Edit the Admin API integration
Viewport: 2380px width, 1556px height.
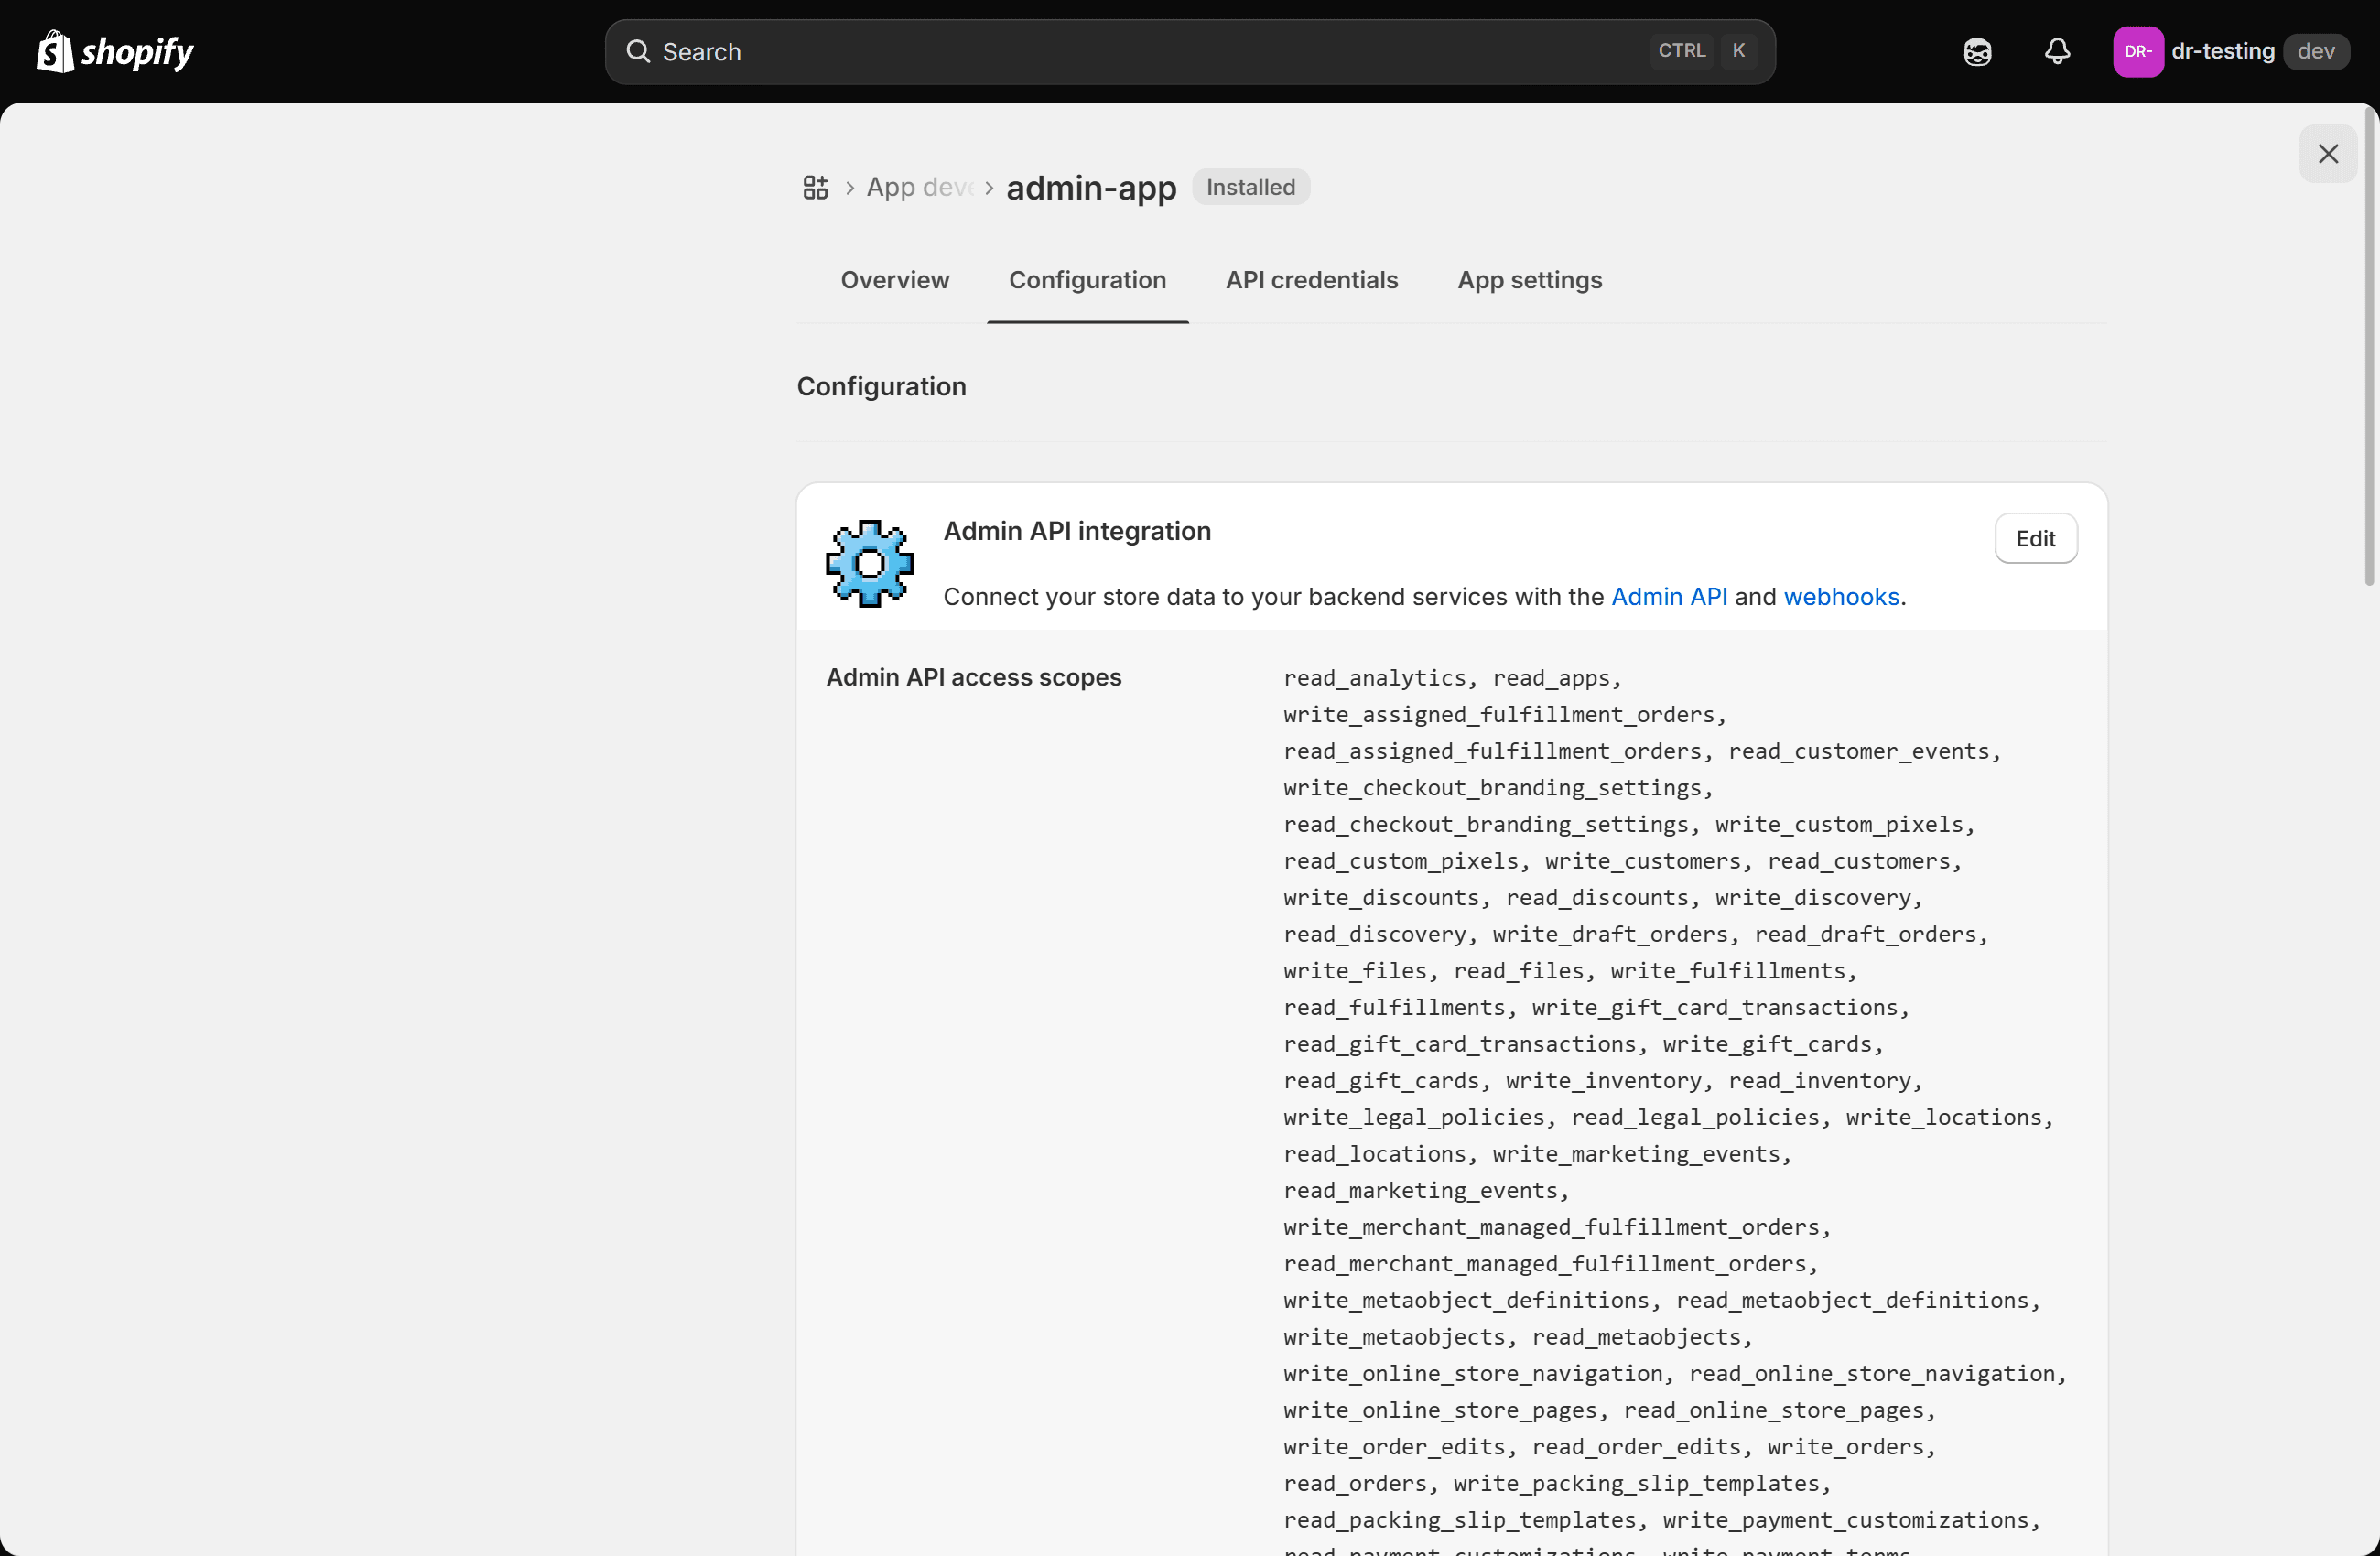pos(2035,539)
